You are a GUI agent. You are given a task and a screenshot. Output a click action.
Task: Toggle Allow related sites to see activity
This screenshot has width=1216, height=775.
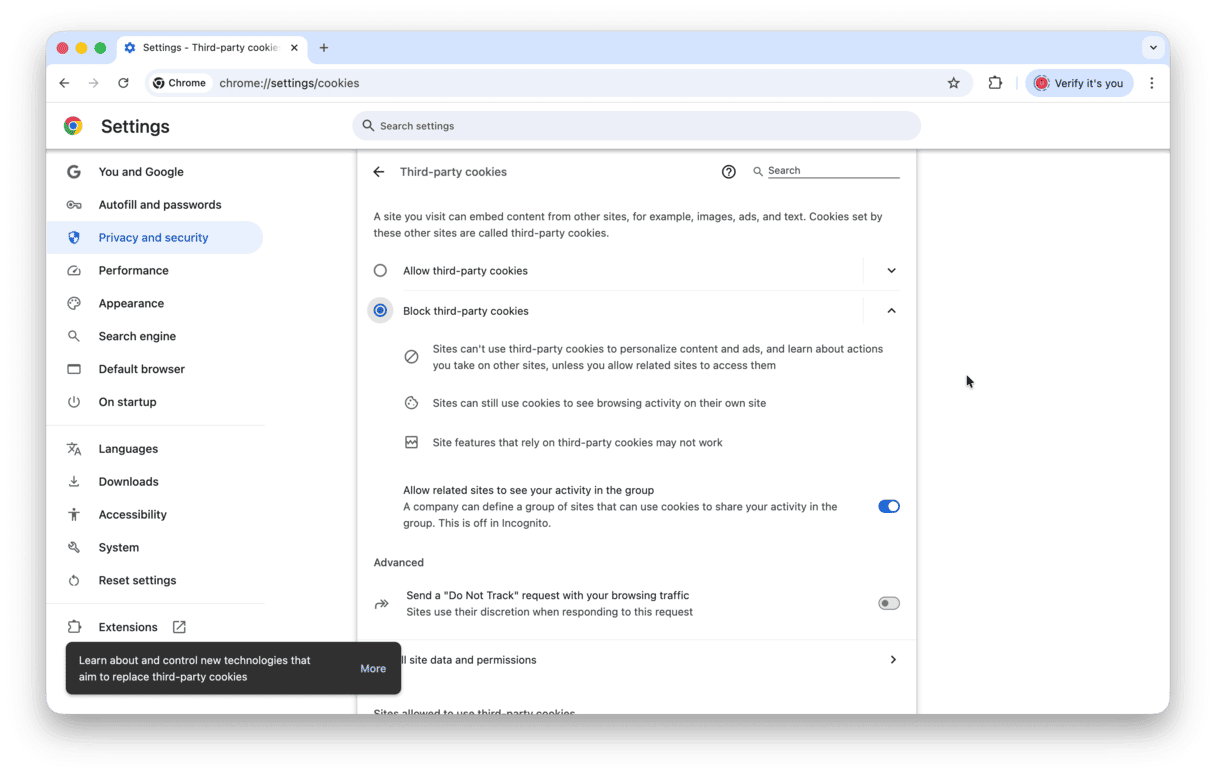pyautogui.click(x=888, y=507)
